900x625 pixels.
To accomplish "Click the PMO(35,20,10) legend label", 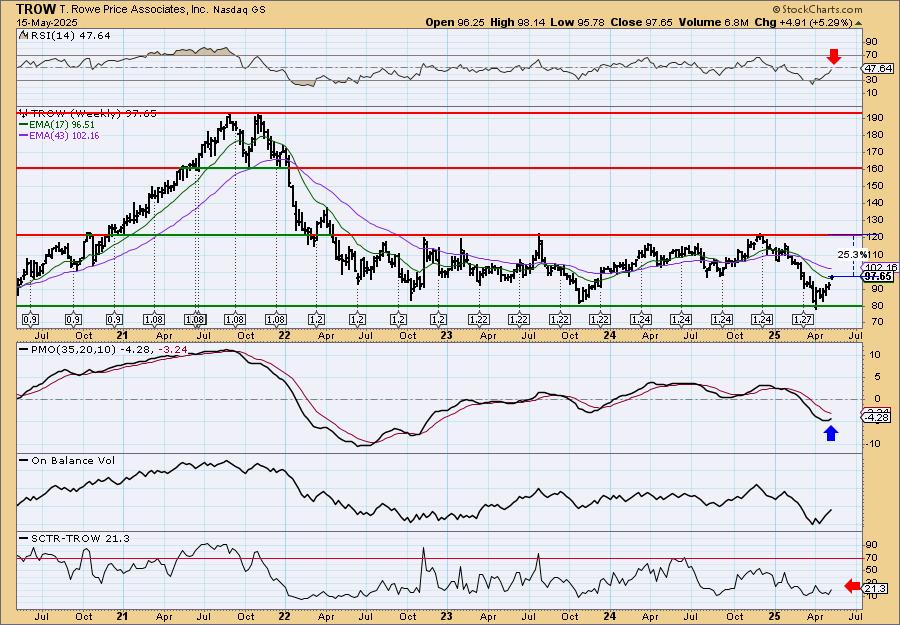I will point(73,349).
